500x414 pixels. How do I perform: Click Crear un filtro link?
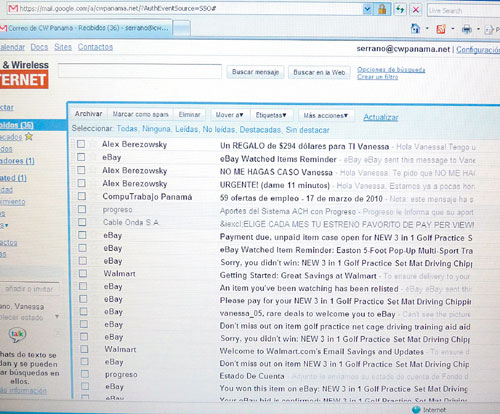coord(378,77)
